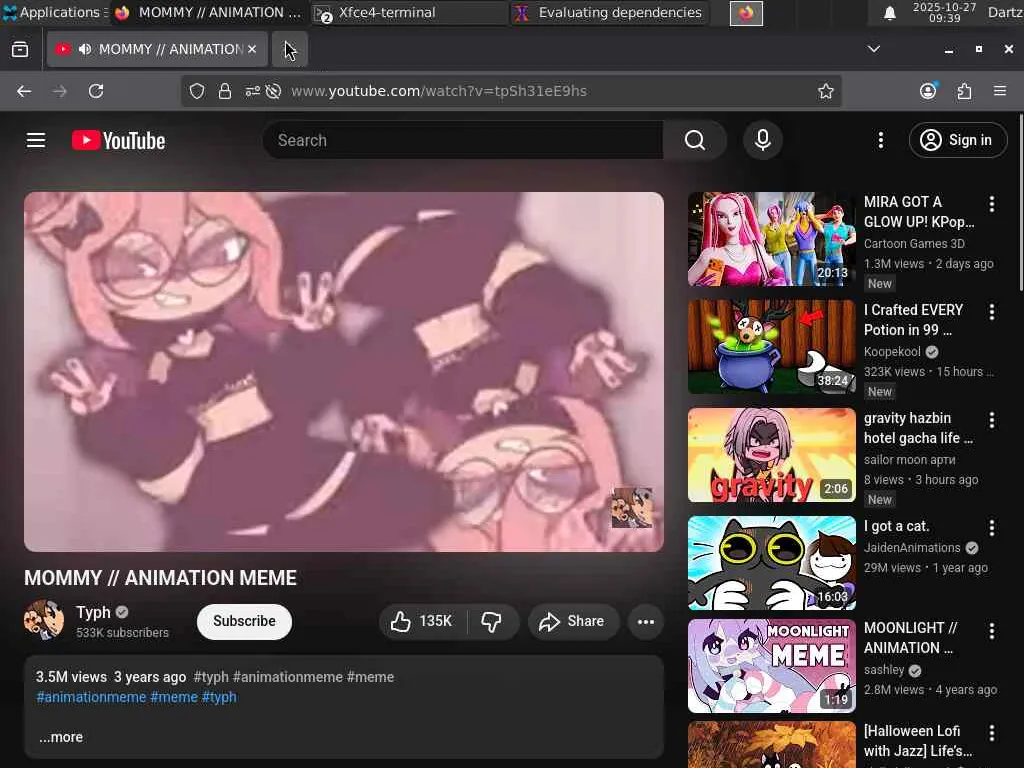Open YouTube settings three-dot menu
This screenshot has width=1024, height=768.
coord(881,140)
